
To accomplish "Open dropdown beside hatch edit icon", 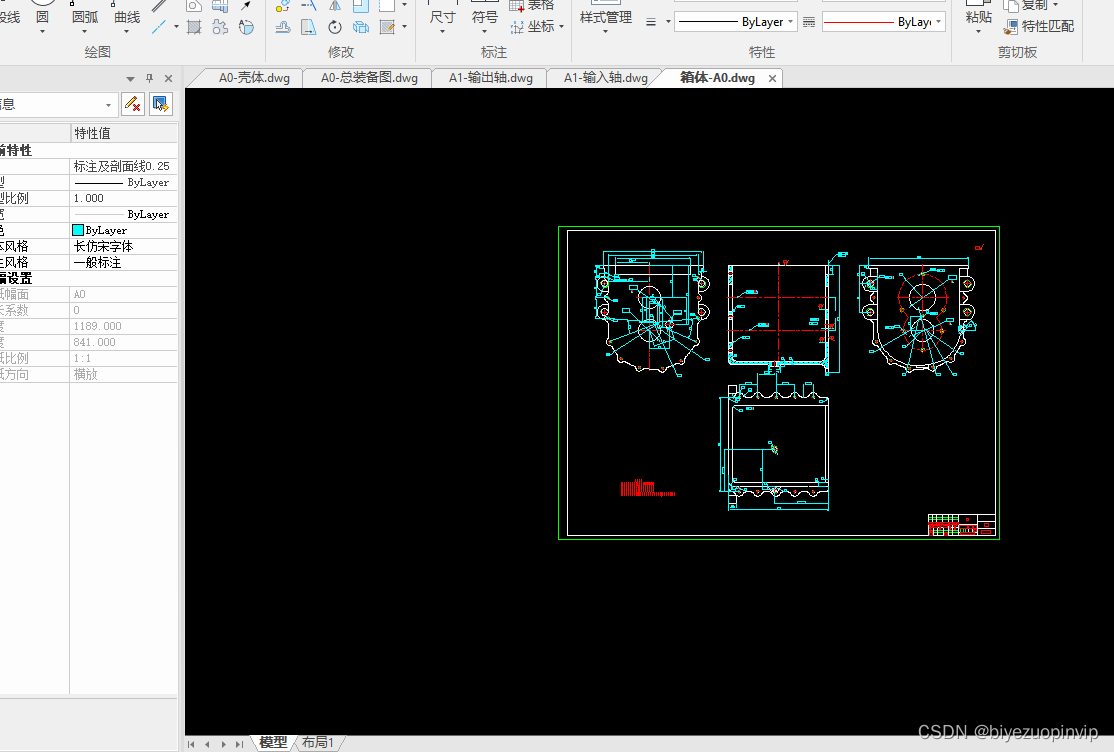I will click(404, 27).
